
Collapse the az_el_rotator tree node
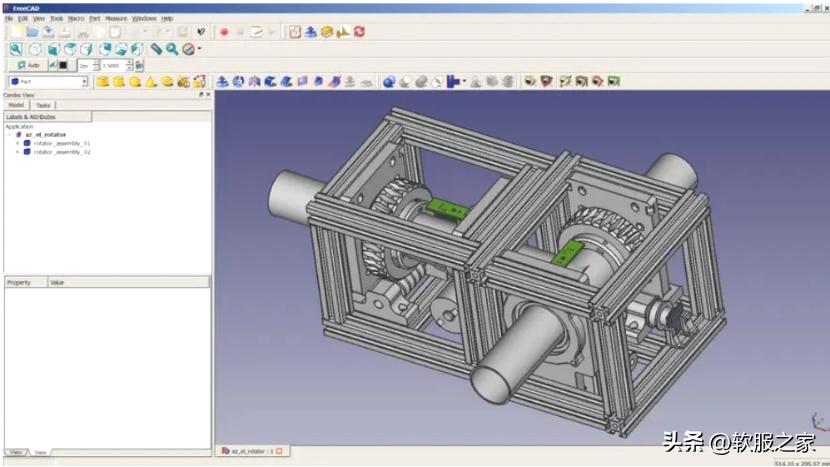coord(9,134)
